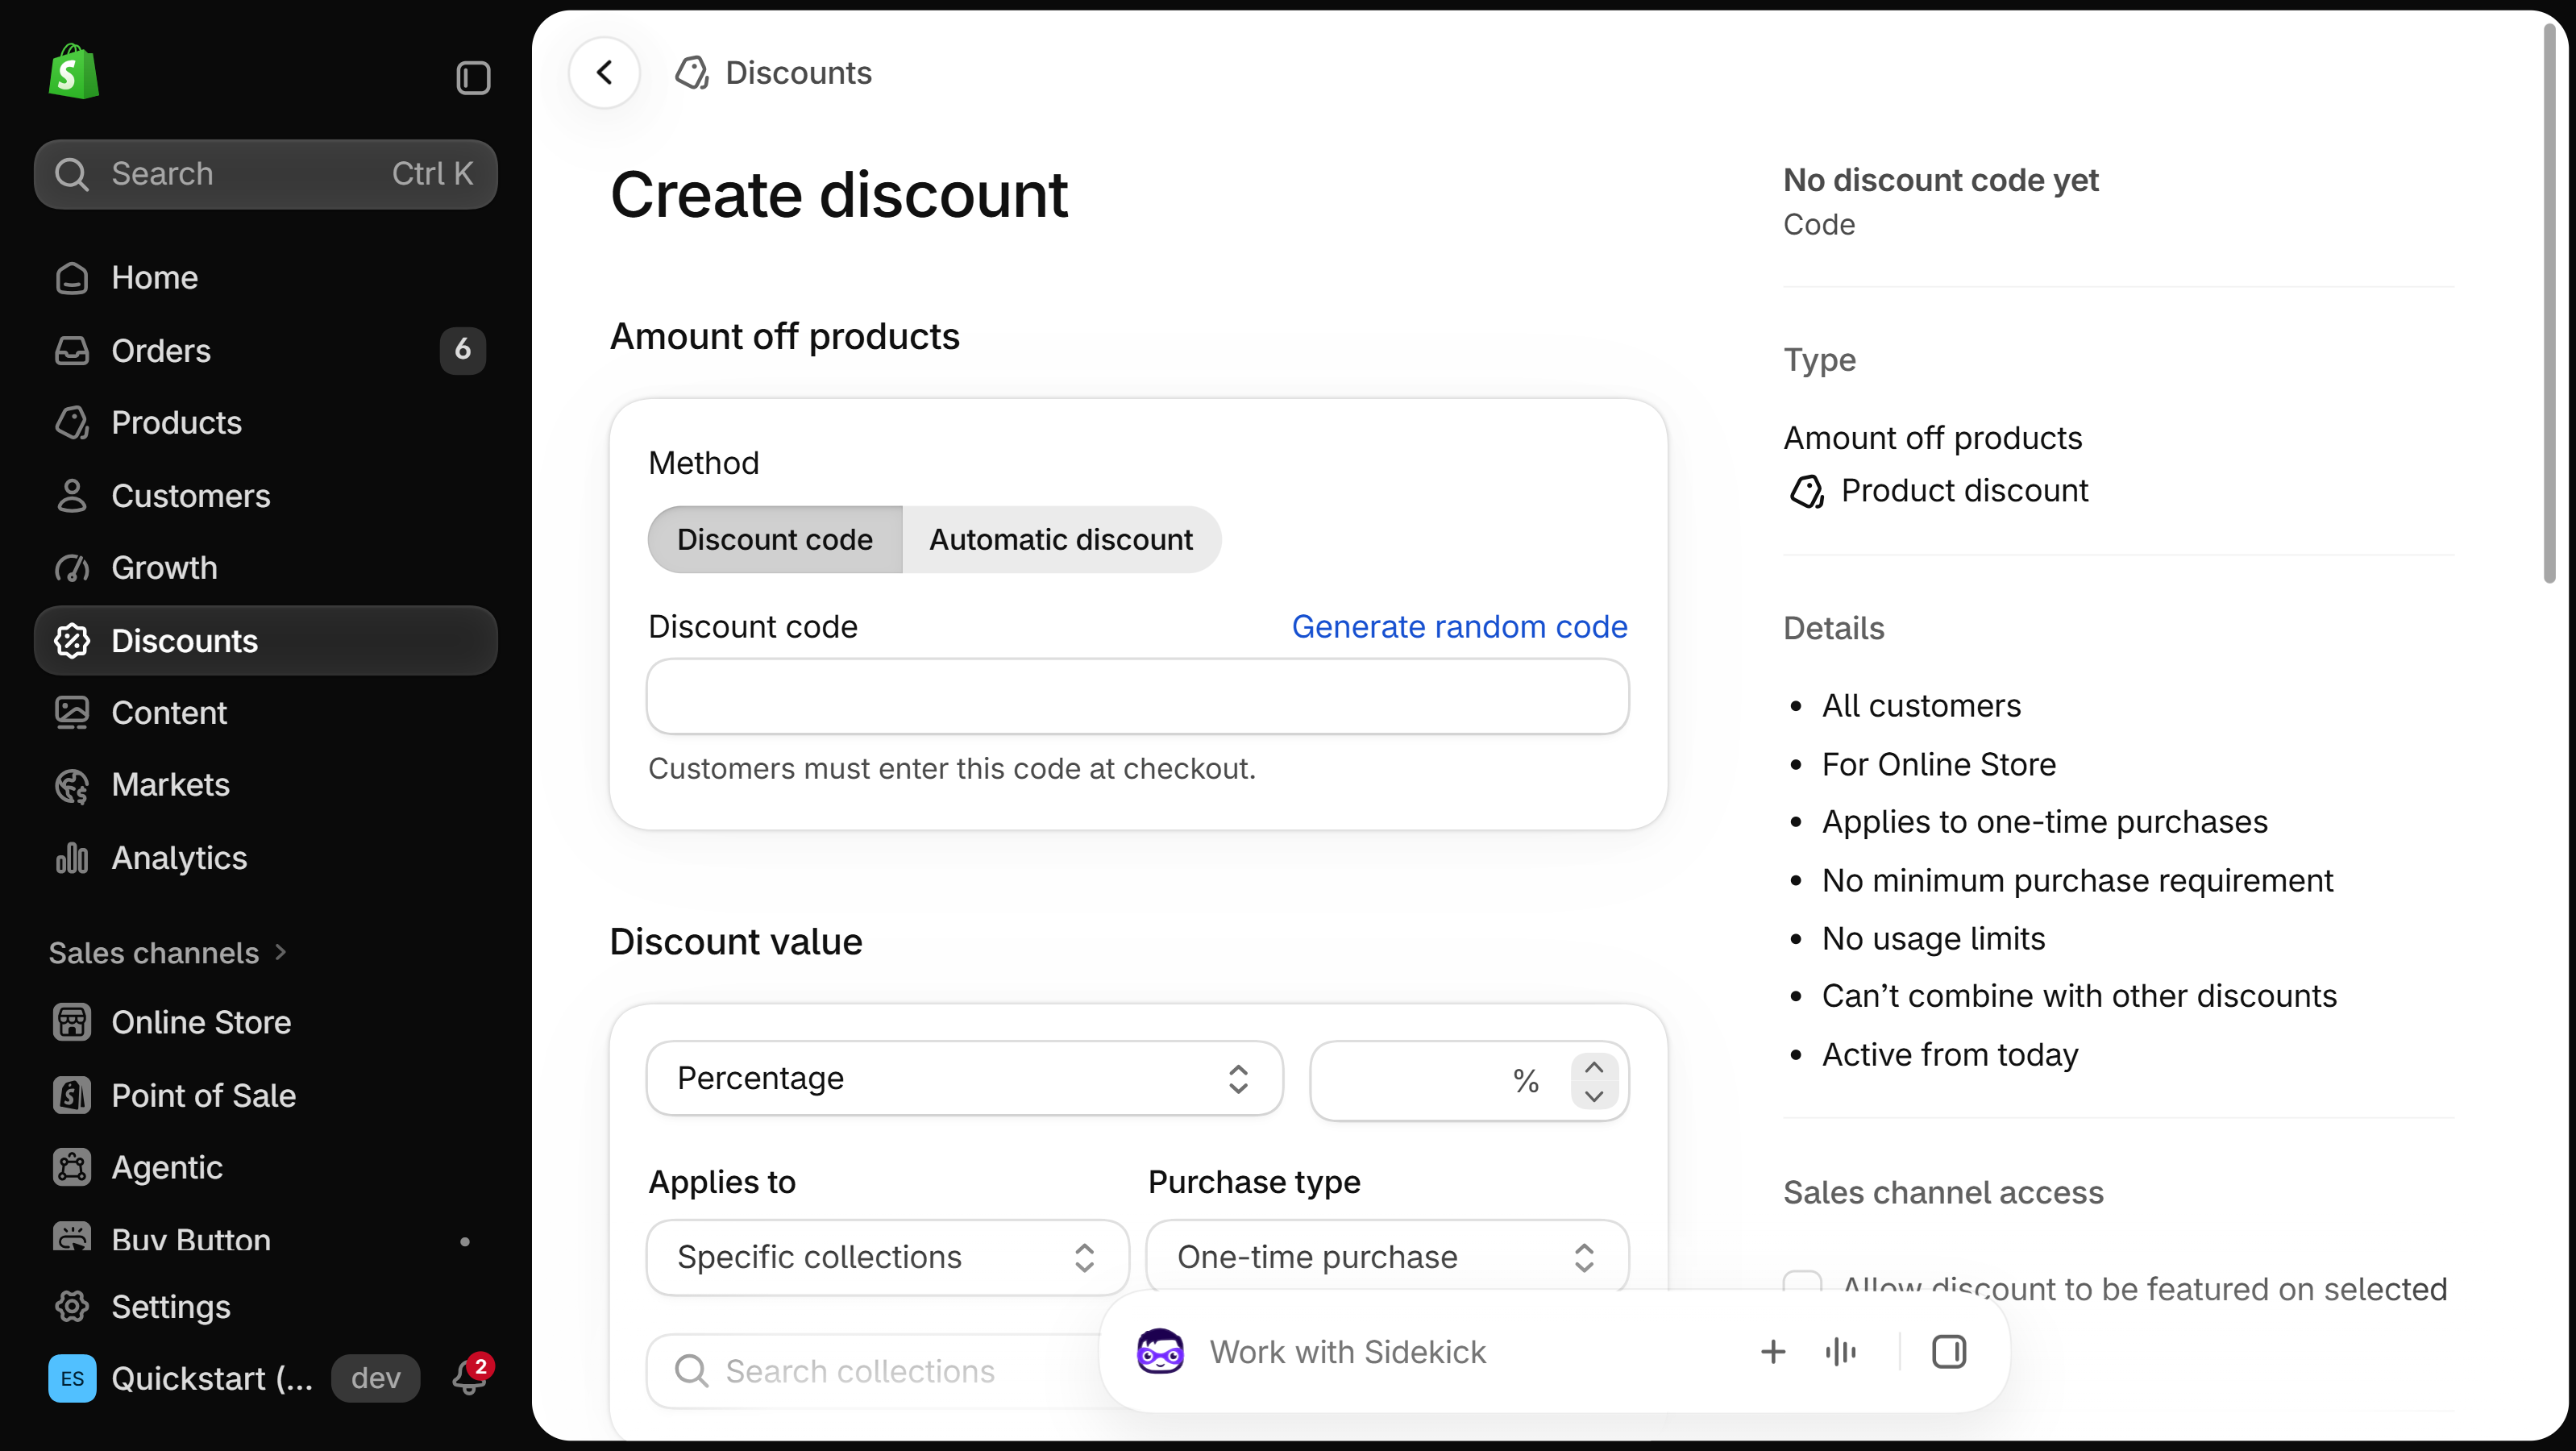Click the Discounts breadcrumb tag icon
The height and width of the screenshot is (1451, 2576).
691,73
